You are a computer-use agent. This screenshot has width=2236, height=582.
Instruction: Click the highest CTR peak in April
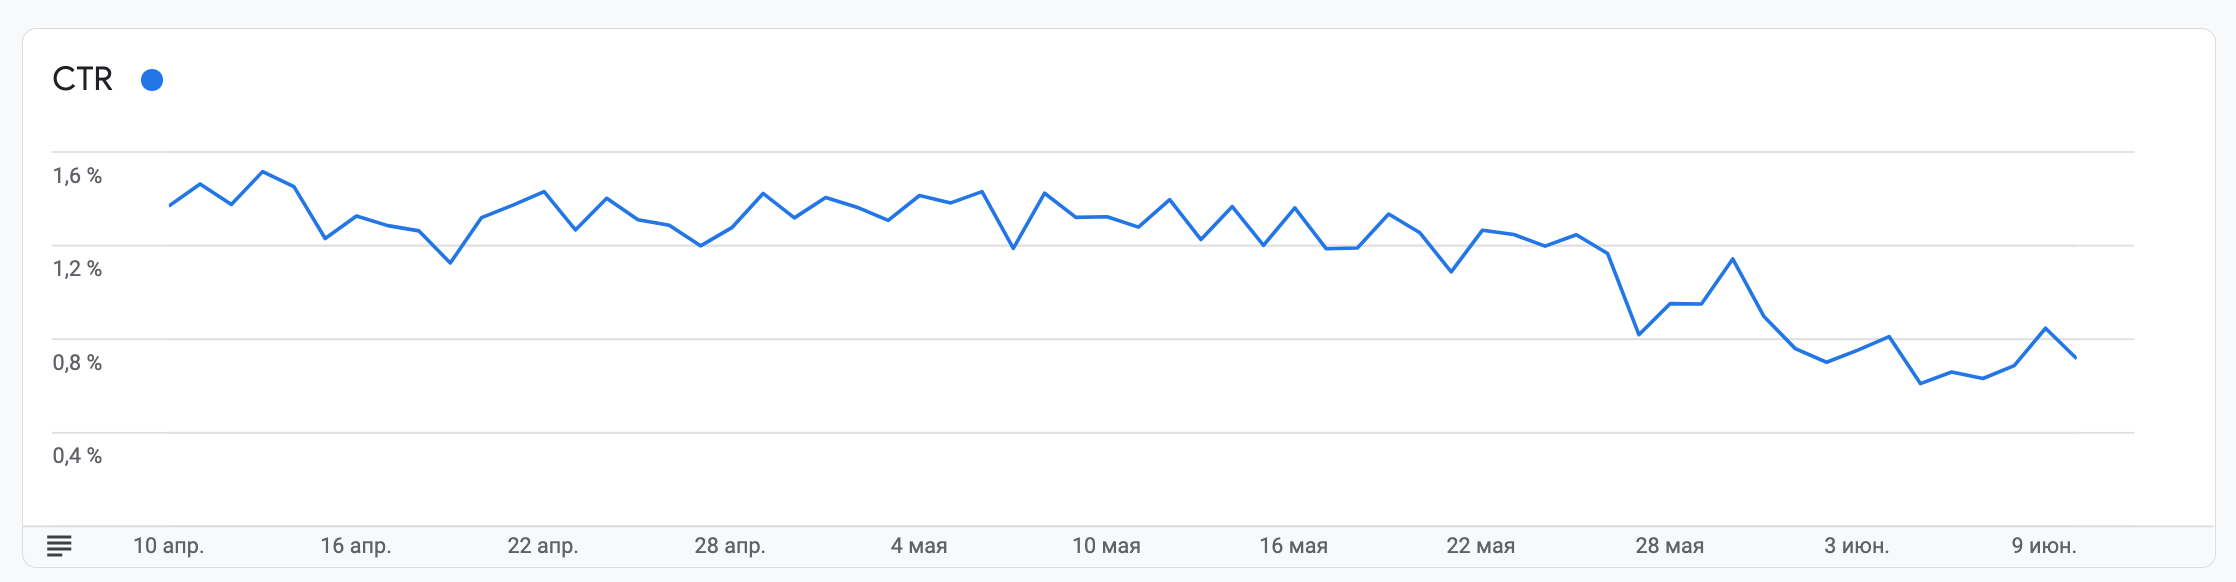(x=263, y=171)
